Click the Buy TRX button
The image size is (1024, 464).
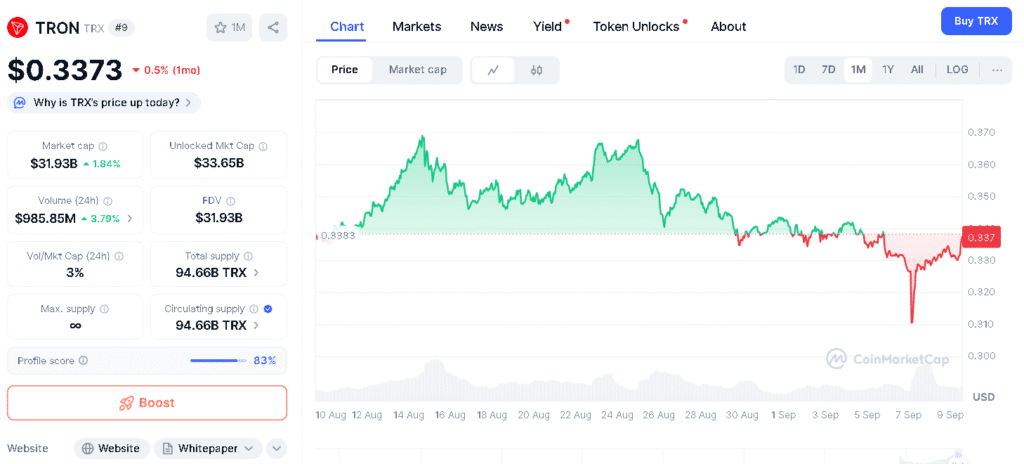(976, 21)
